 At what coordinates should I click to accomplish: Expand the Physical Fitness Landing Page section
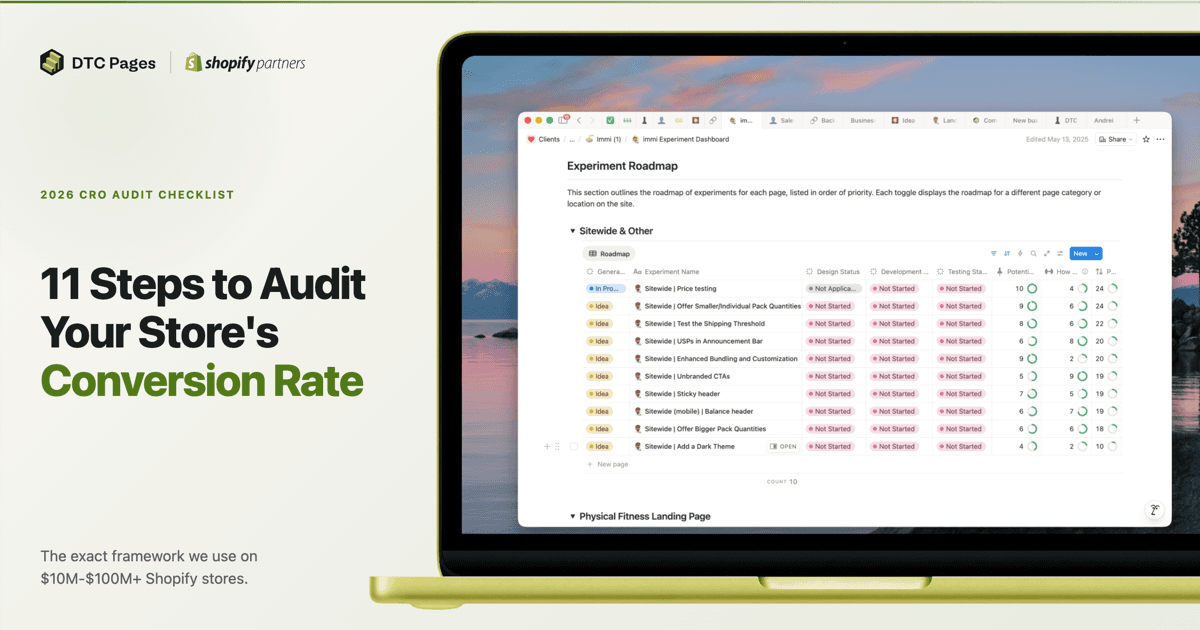572,516
